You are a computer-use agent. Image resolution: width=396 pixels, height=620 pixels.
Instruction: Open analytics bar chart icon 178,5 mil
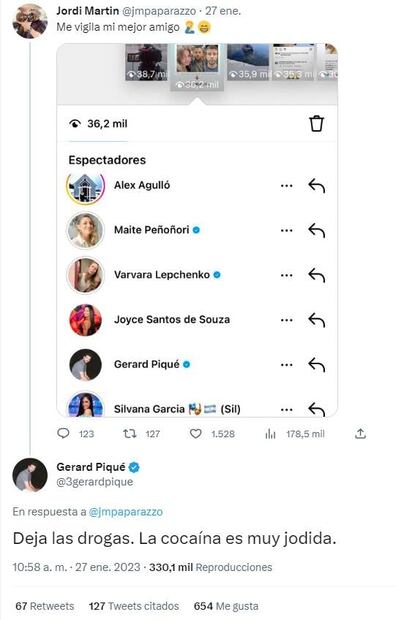pos(271,434)
